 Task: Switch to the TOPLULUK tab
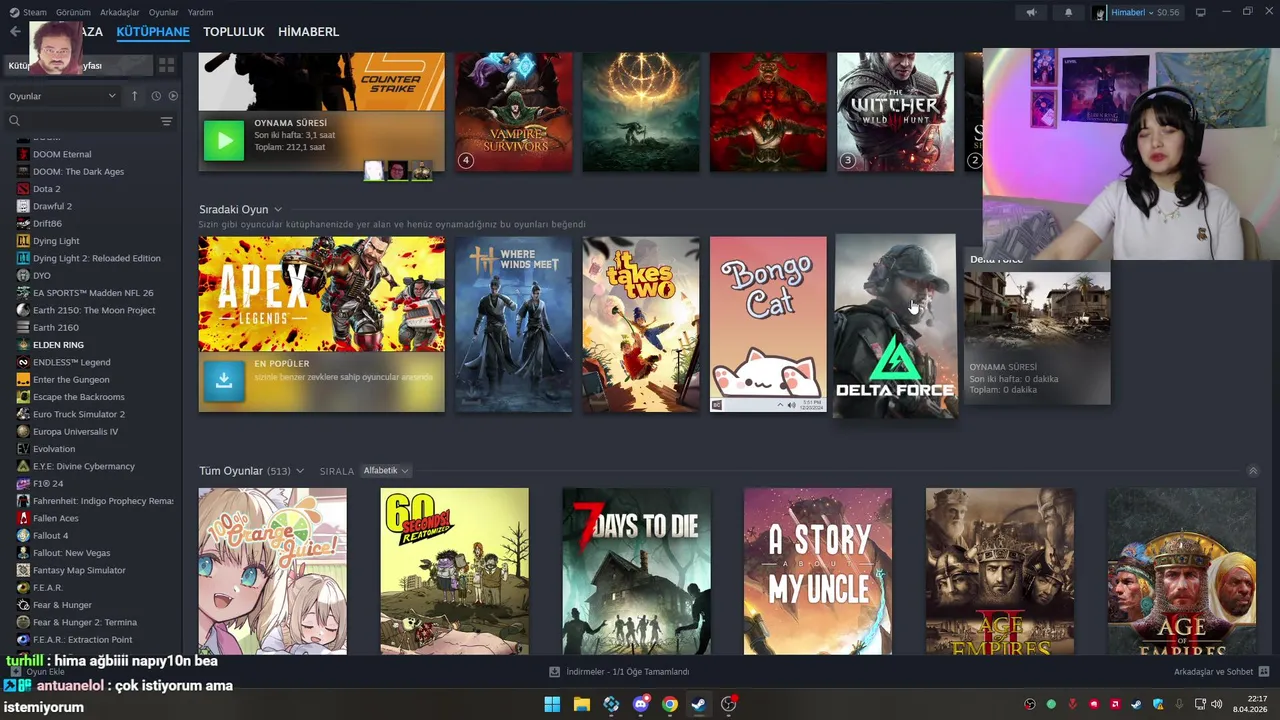pyautogui.click(x=234, y=32)
